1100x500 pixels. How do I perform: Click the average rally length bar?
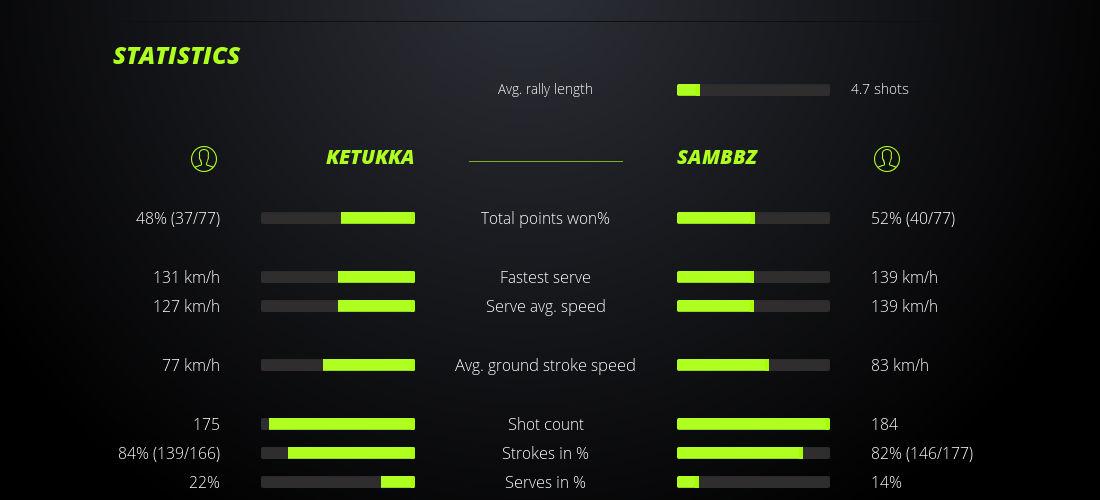753,90
